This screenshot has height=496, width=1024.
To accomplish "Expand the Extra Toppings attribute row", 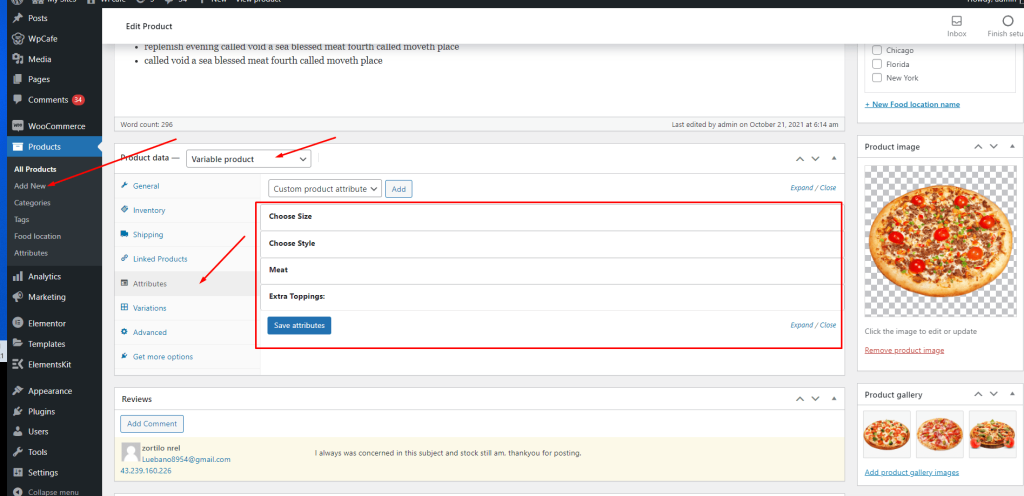I will (551, 296).
